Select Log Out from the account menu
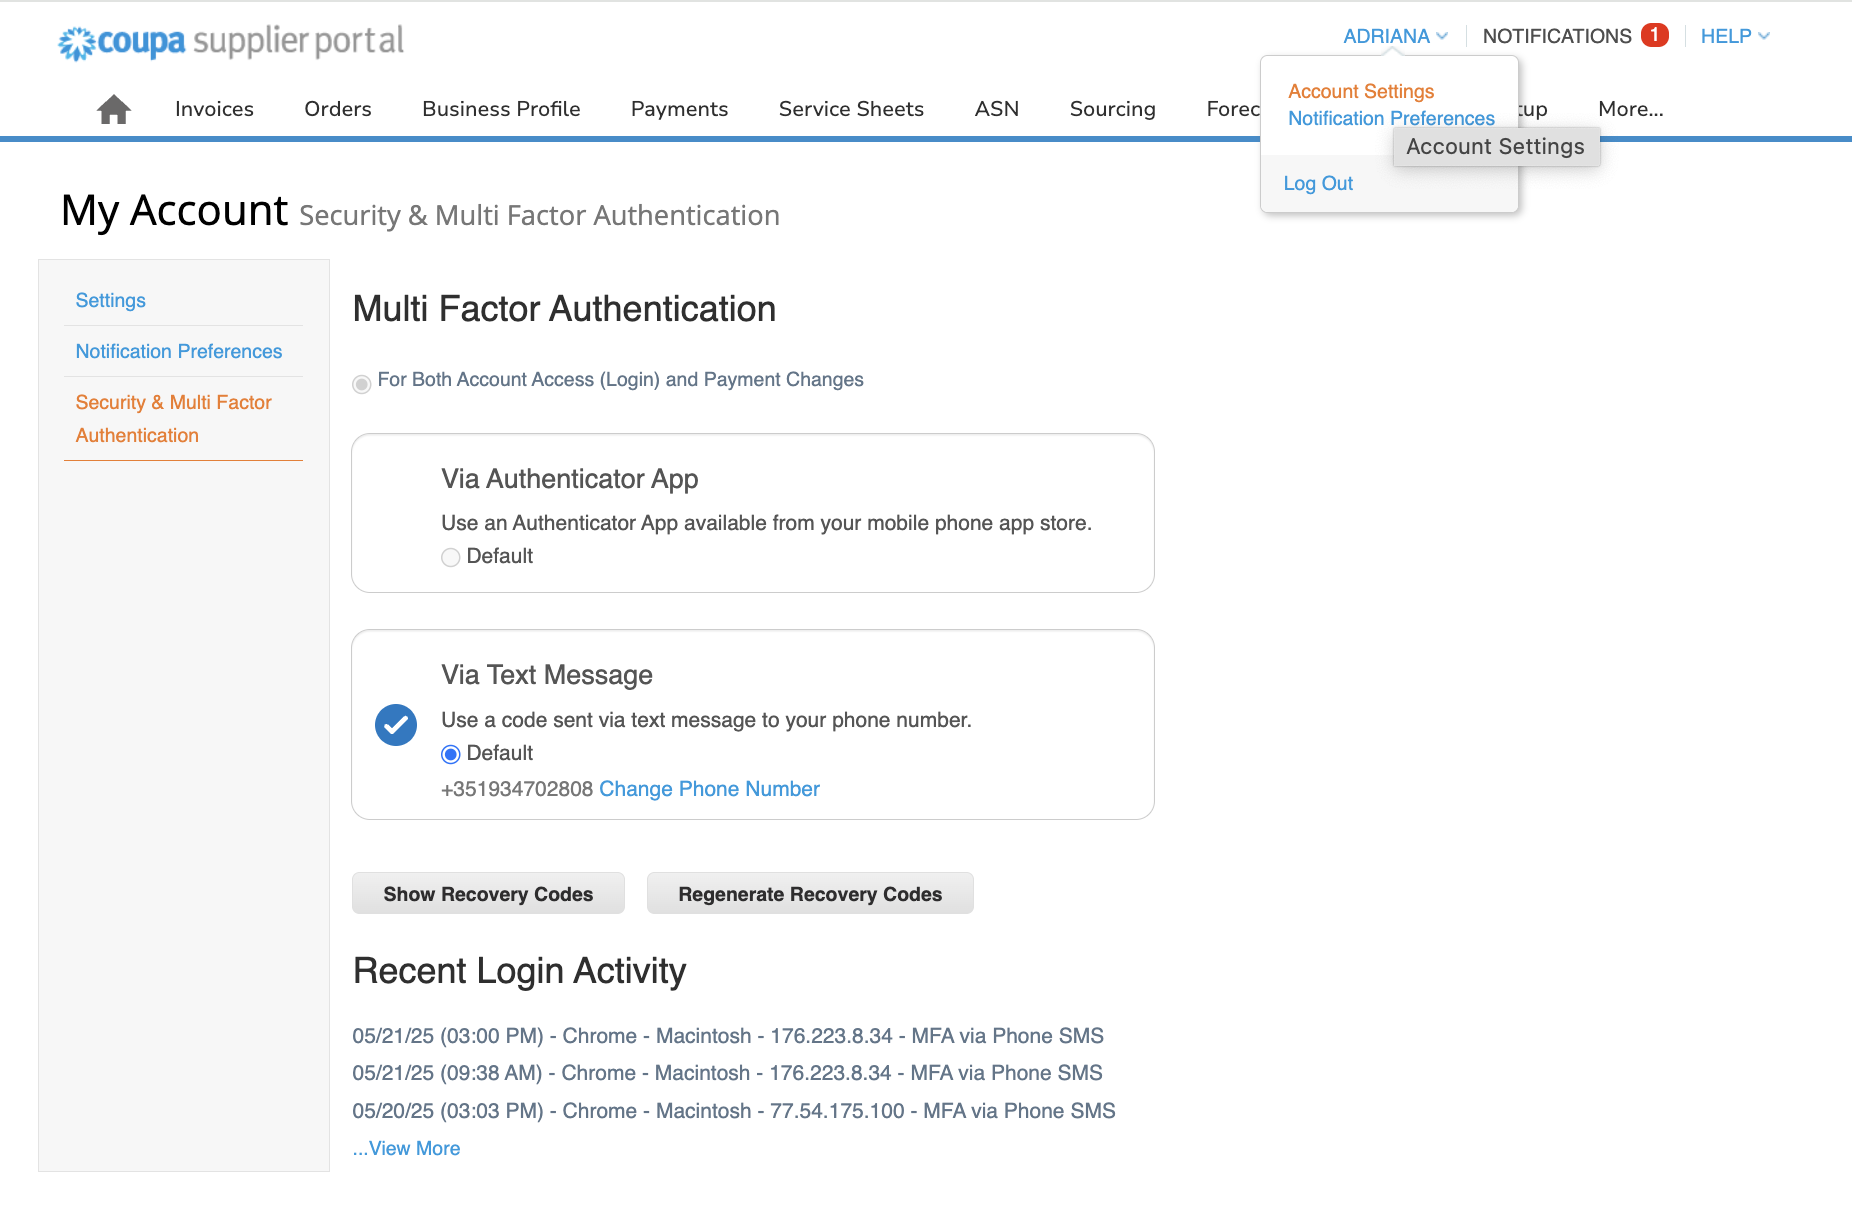The image size is (1852, 1232). pyautogui.click(x=1318, y=183)
